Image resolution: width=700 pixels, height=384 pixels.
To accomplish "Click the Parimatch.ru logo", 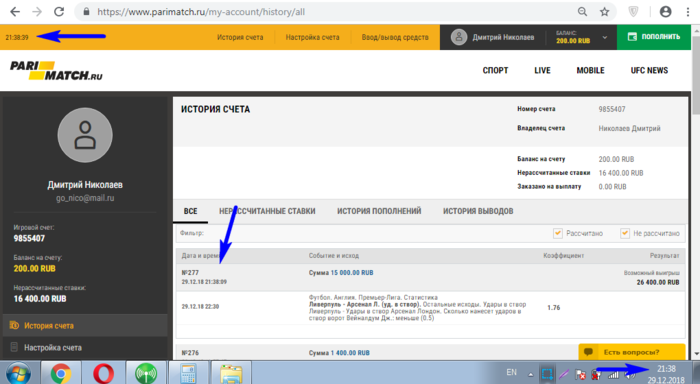I will point(56,71).
